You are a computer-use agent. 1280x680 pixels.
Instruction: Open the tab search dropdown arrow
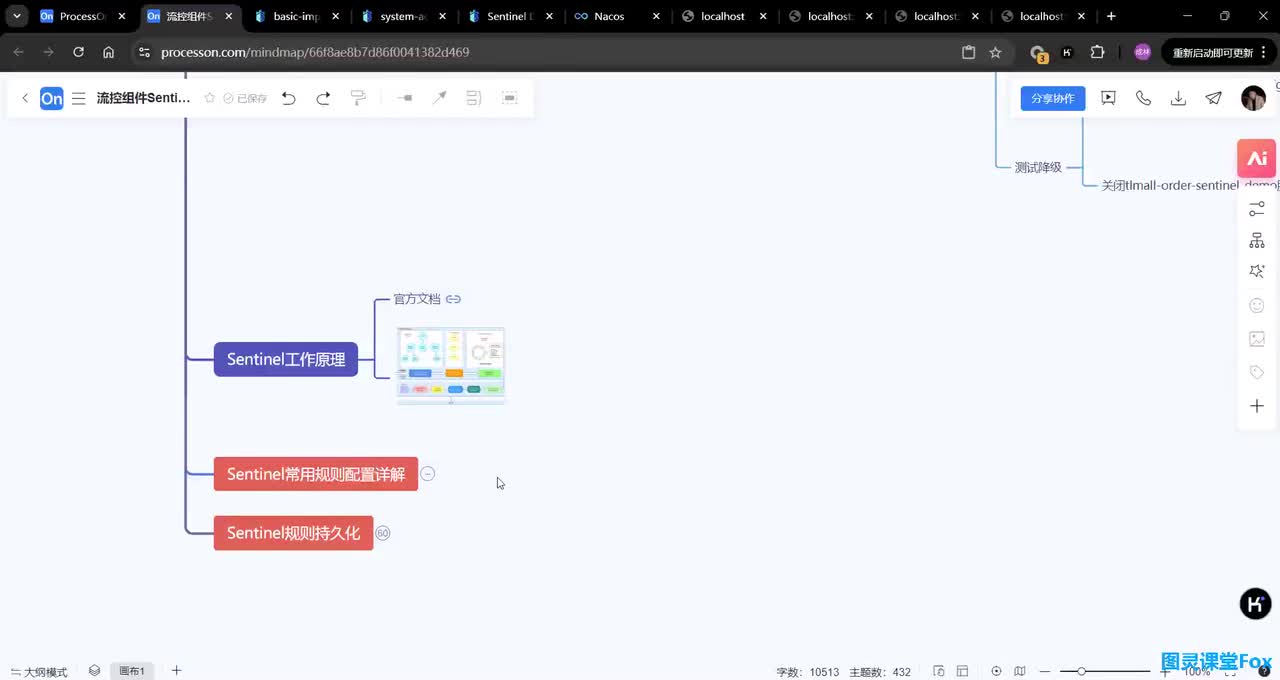click(x=17, y=16)
